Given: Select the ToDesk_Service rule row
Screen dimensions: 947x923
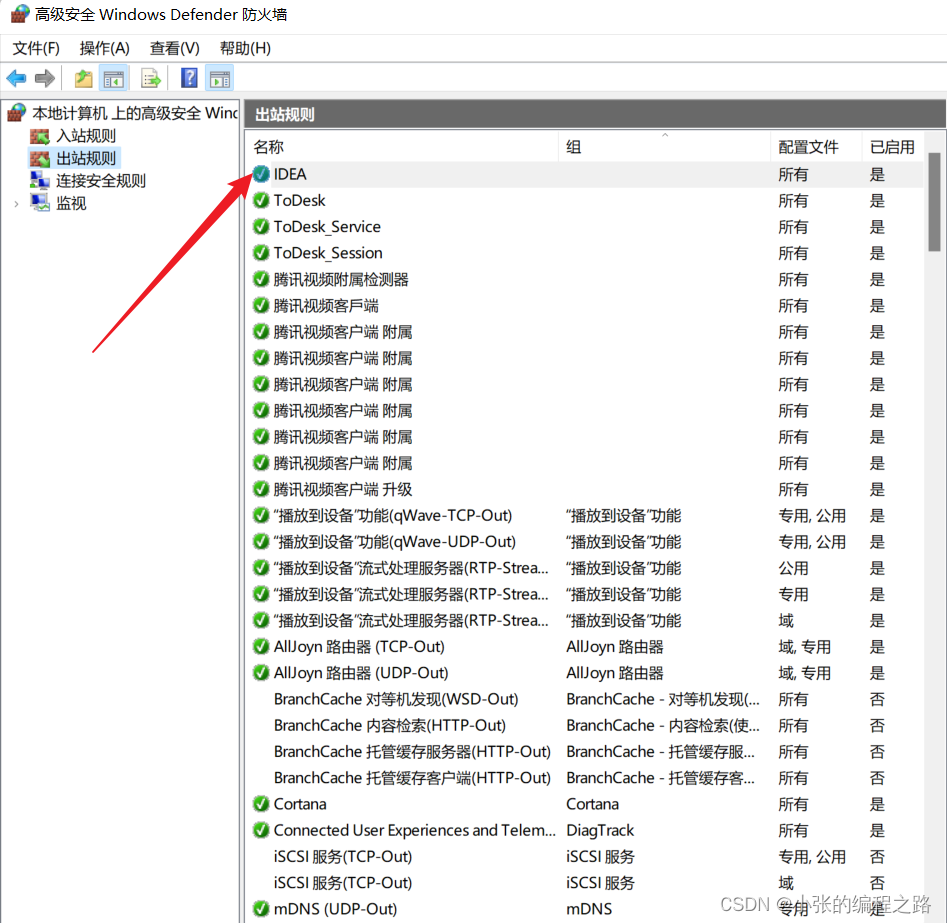Looking at the screenshot, I should [585, 227].
